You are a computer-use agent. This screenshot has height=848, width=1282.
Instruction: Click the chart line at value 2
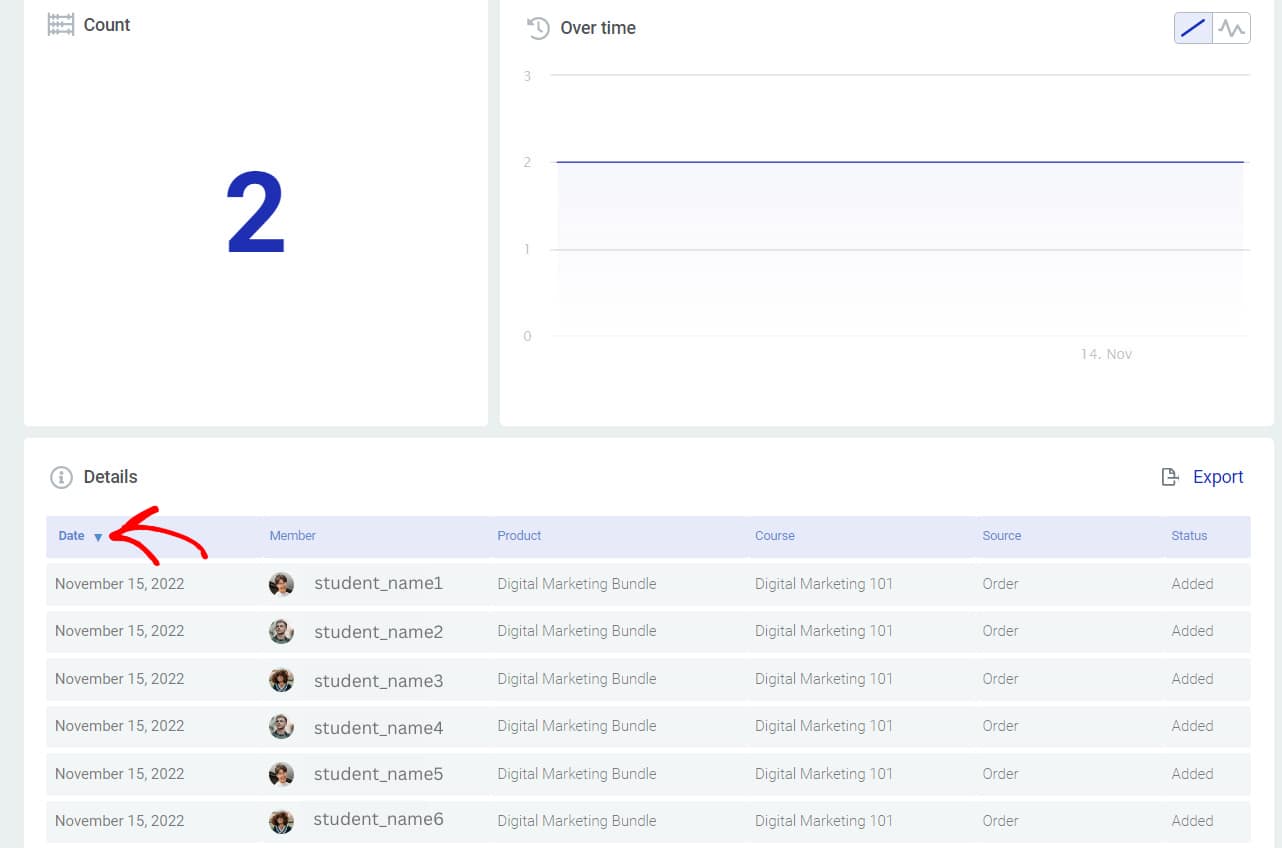tap(900, 162)
